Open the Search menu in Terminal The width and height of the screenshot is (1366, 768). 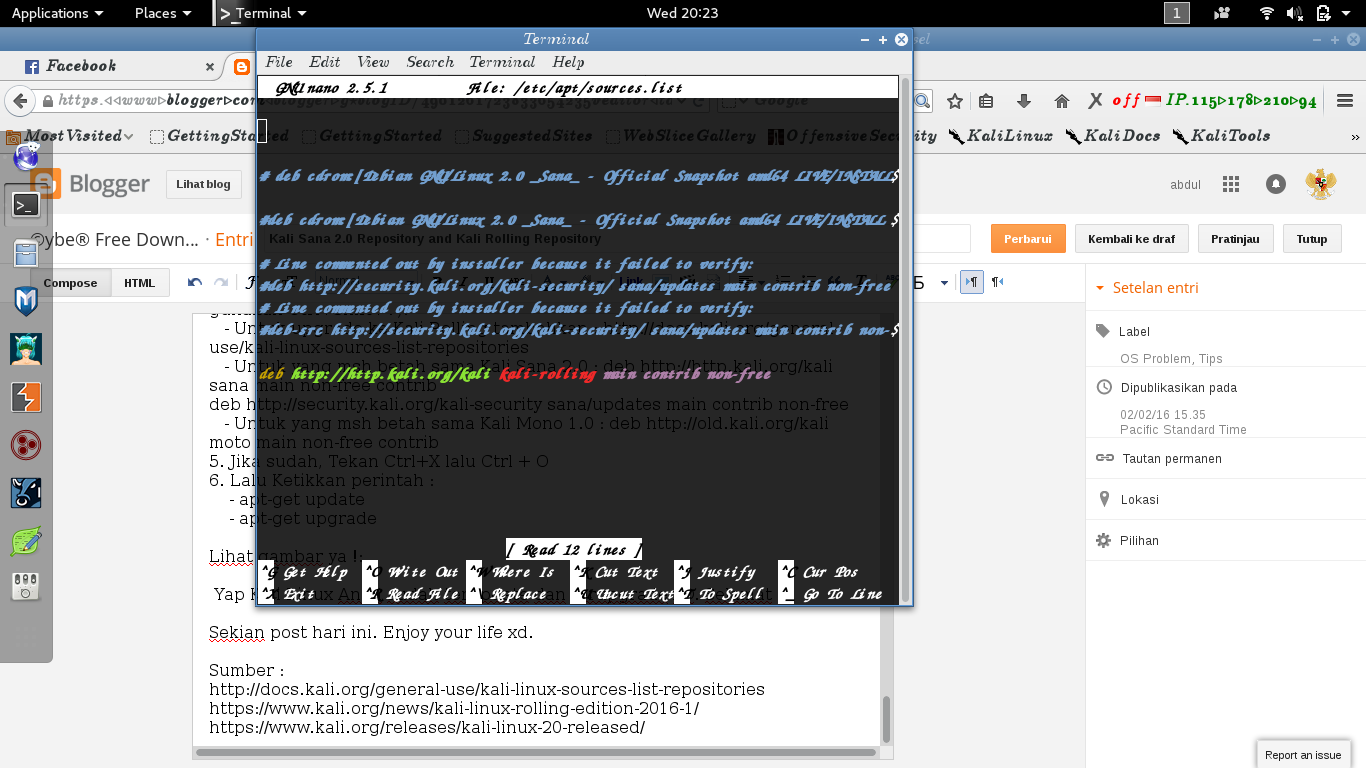(430, 61)
